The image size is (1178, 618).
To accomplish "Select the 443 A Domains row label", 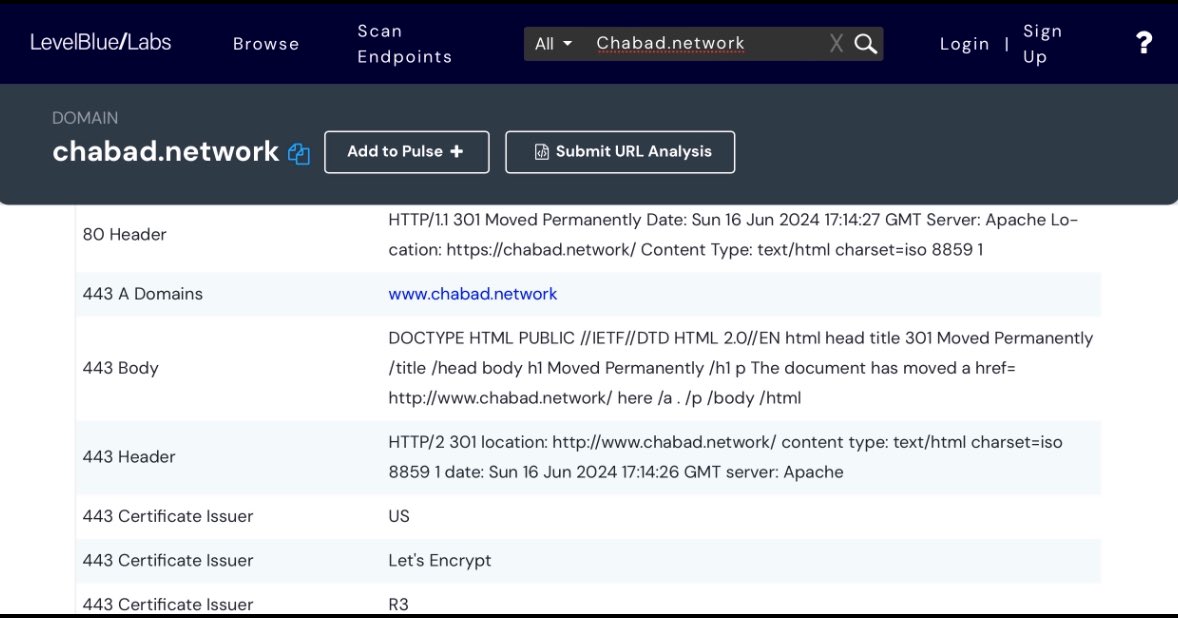I will [x=143, y=294].
